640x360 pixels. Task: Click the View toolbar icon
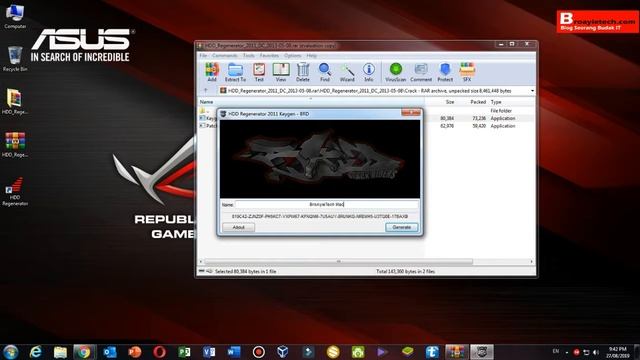tap(281, 72)
